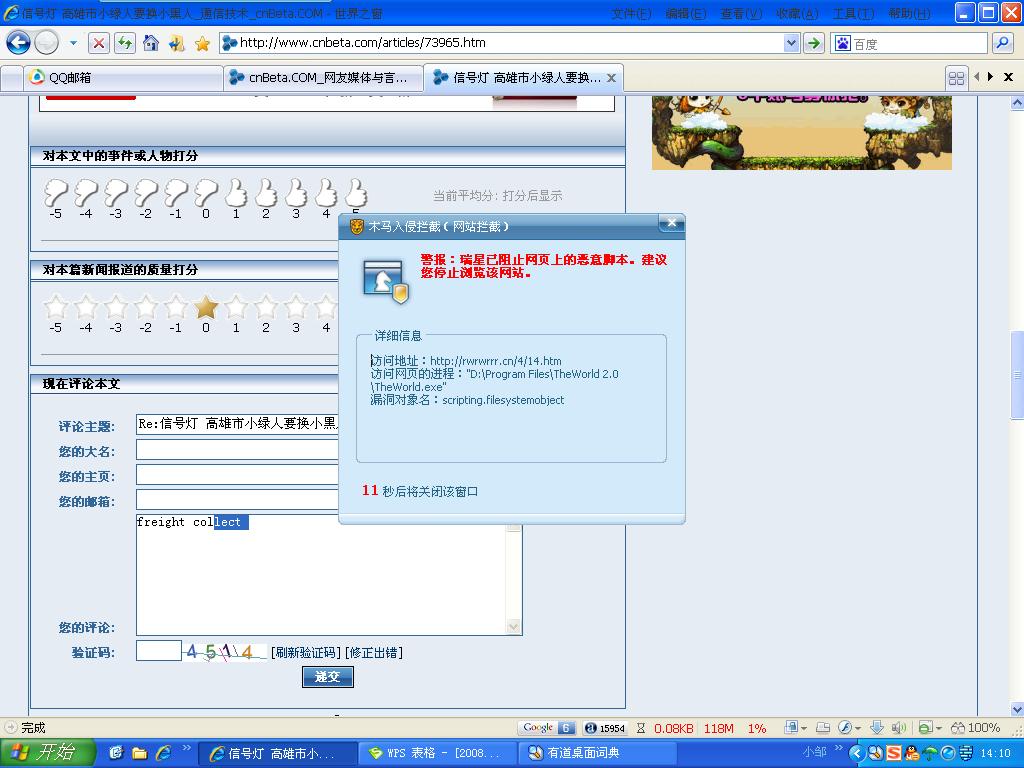The width and height of the screenshot is (1024, 768).
Task: Rate the event 0 thumb
Action: (x=206, y=193)
